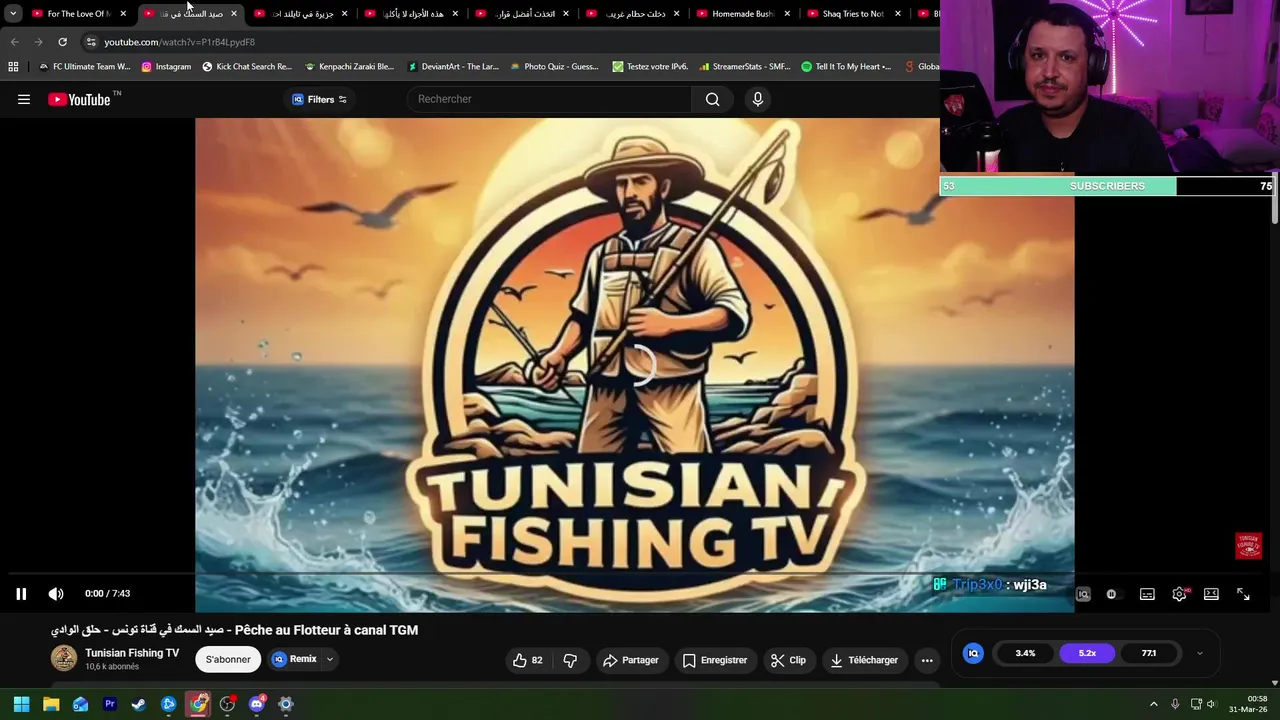Viewport: 1280px width, 720px height.
Task: Switch to دخلت حطام غريب tab
Action: (x=631, y=14)
